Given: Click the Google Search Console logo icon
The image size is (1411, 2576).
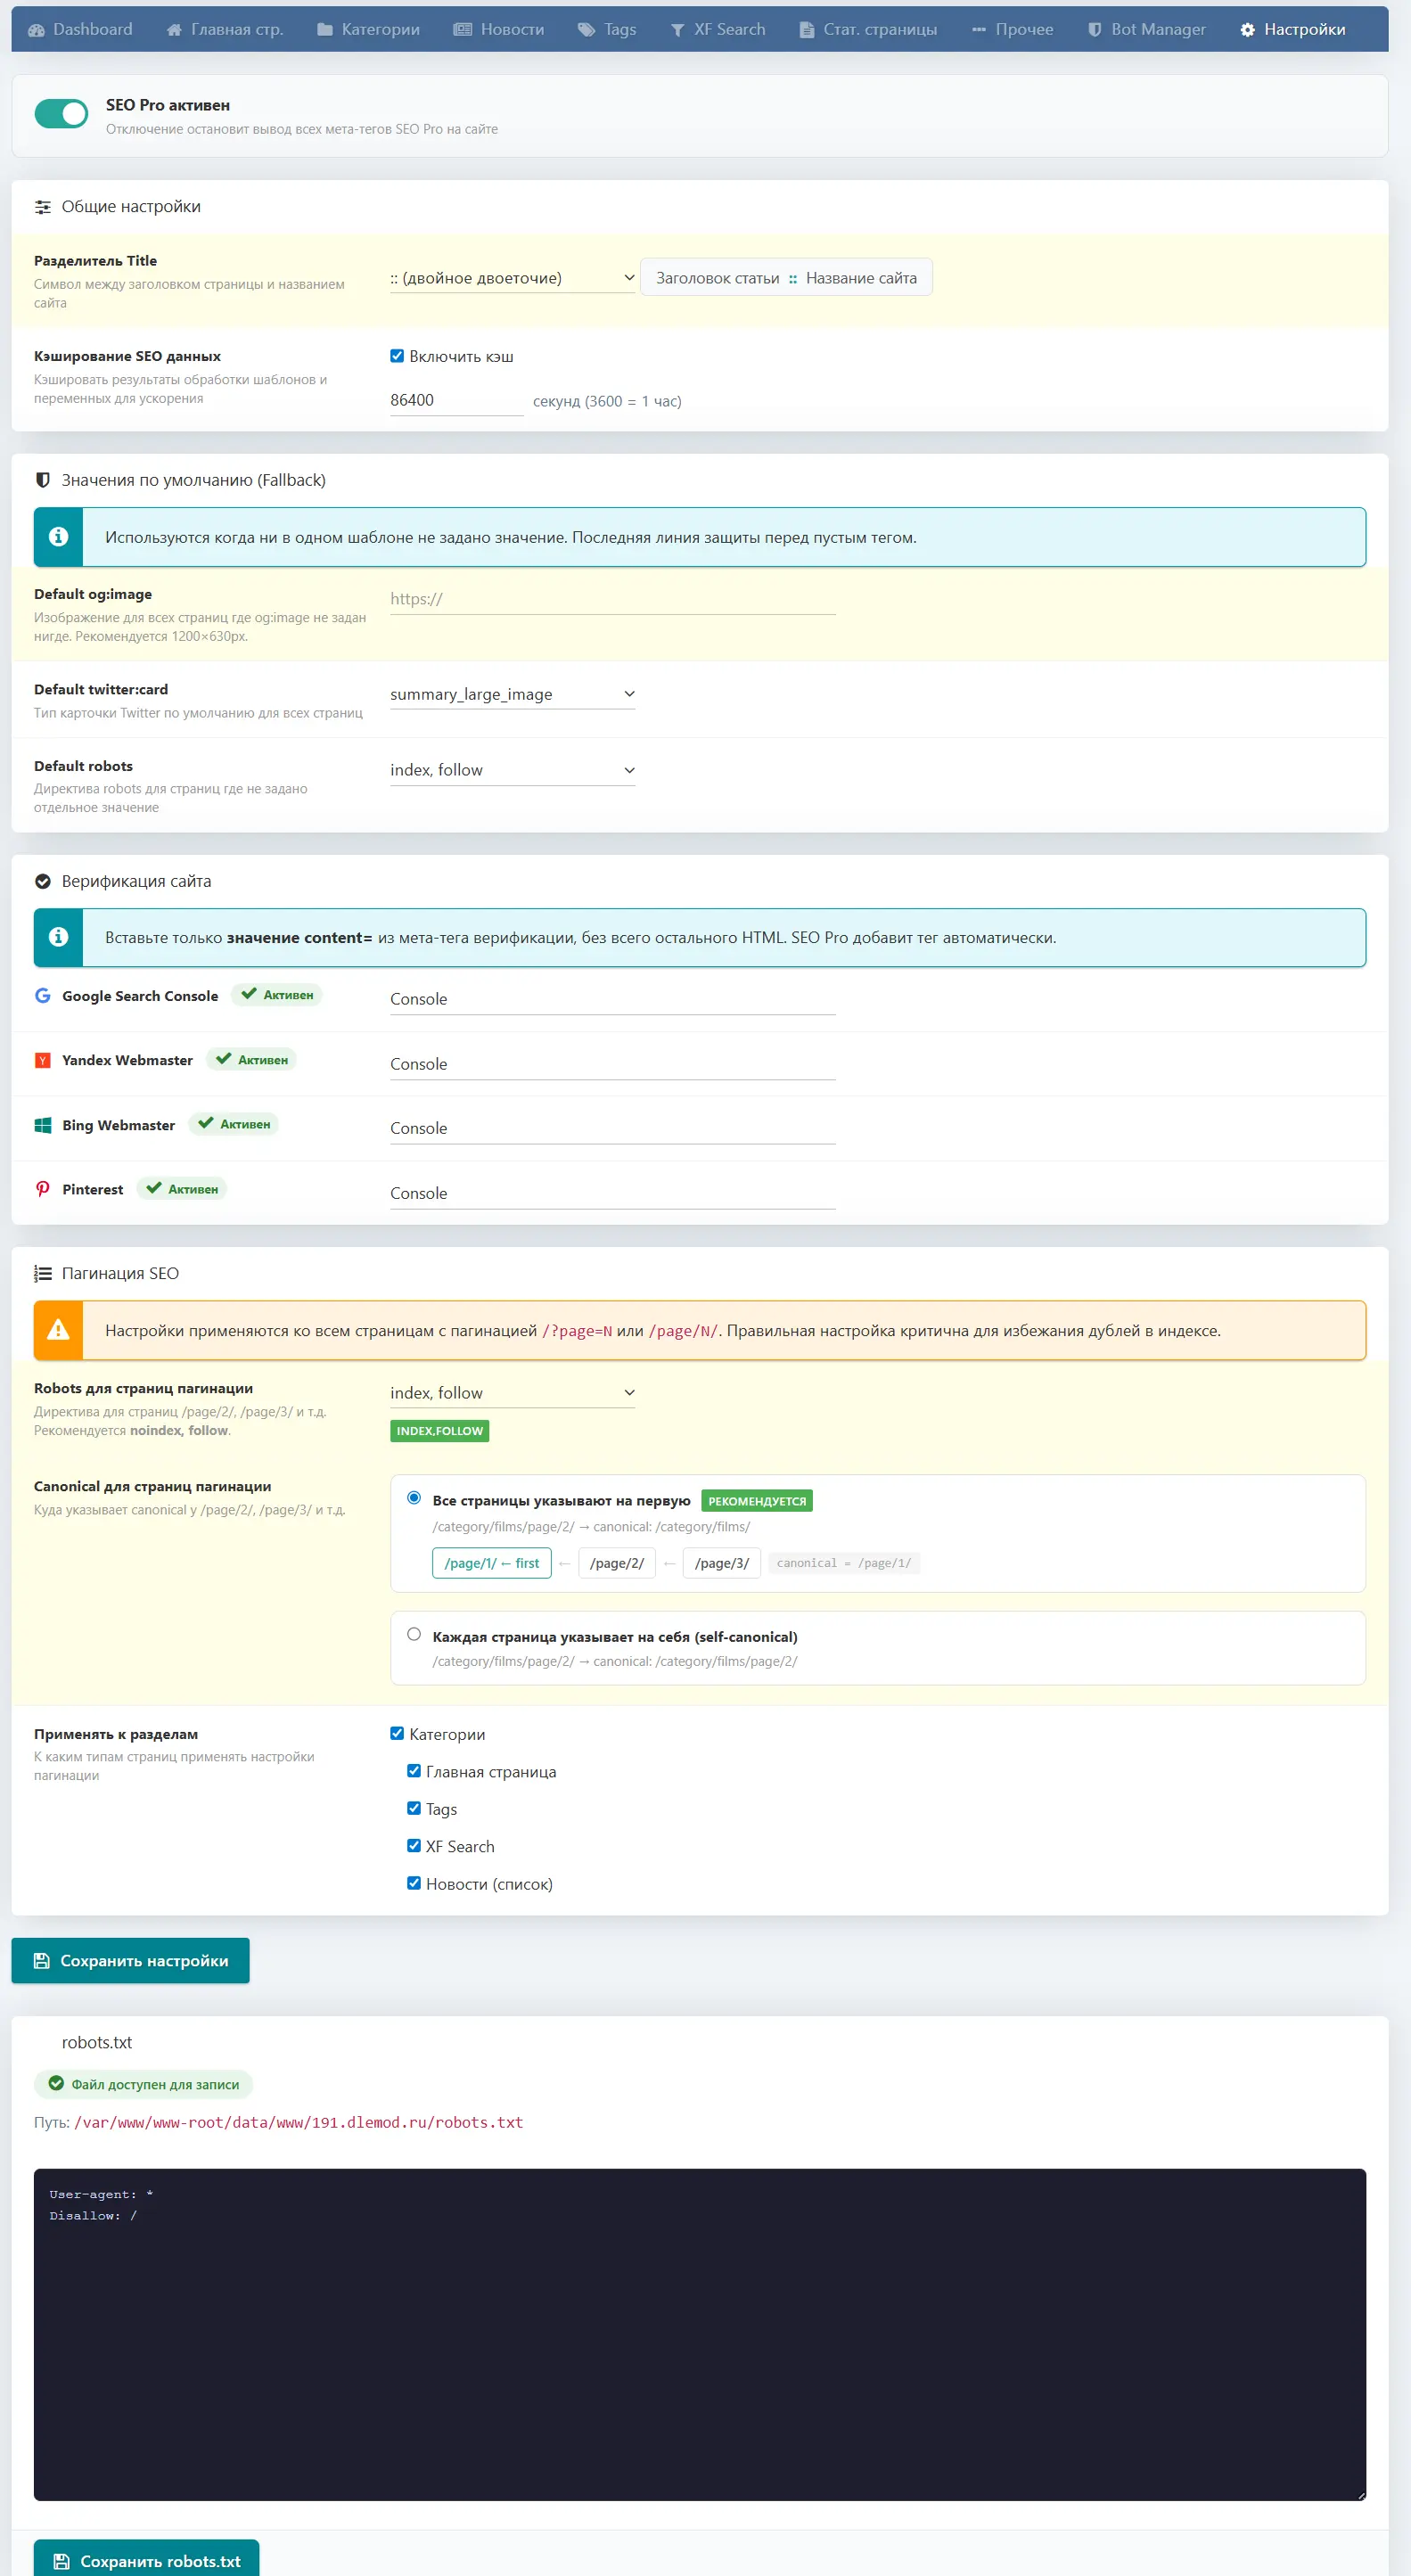Looking at the screenshot, I should 43,995.
